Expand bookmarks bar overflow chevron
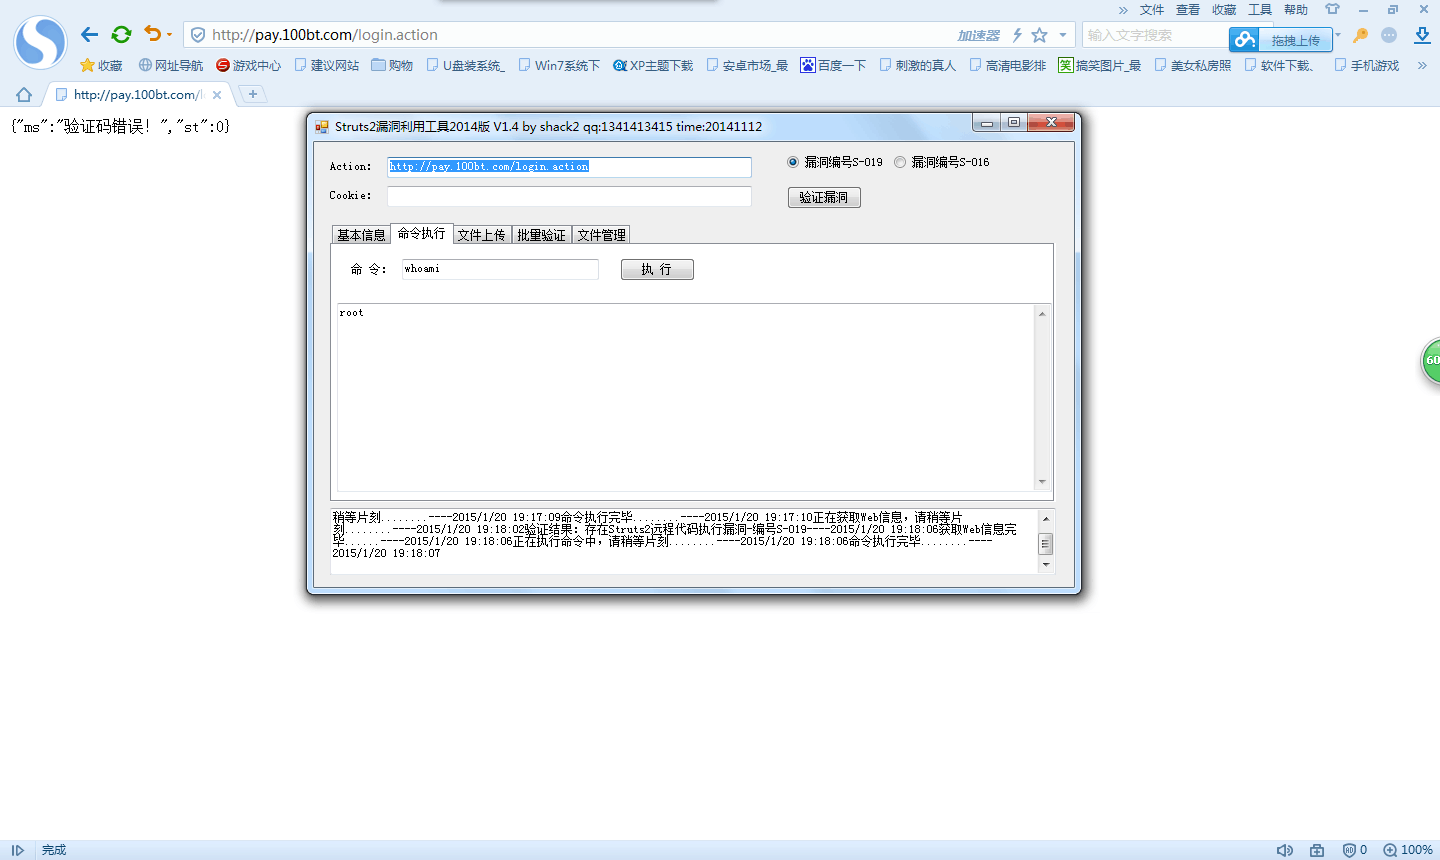 click(x=1422, y=65)
